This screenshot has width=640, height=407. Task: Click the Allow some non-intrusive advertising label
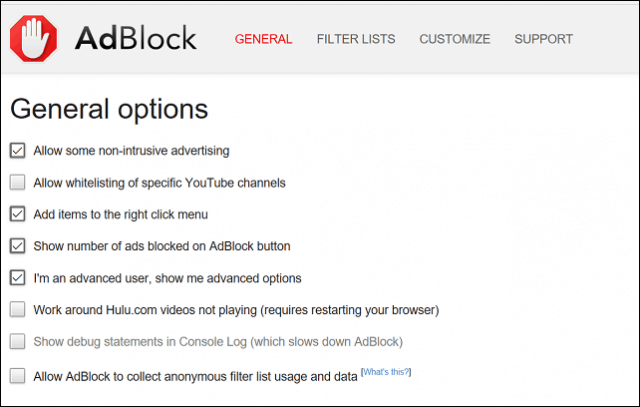point(131,151)
